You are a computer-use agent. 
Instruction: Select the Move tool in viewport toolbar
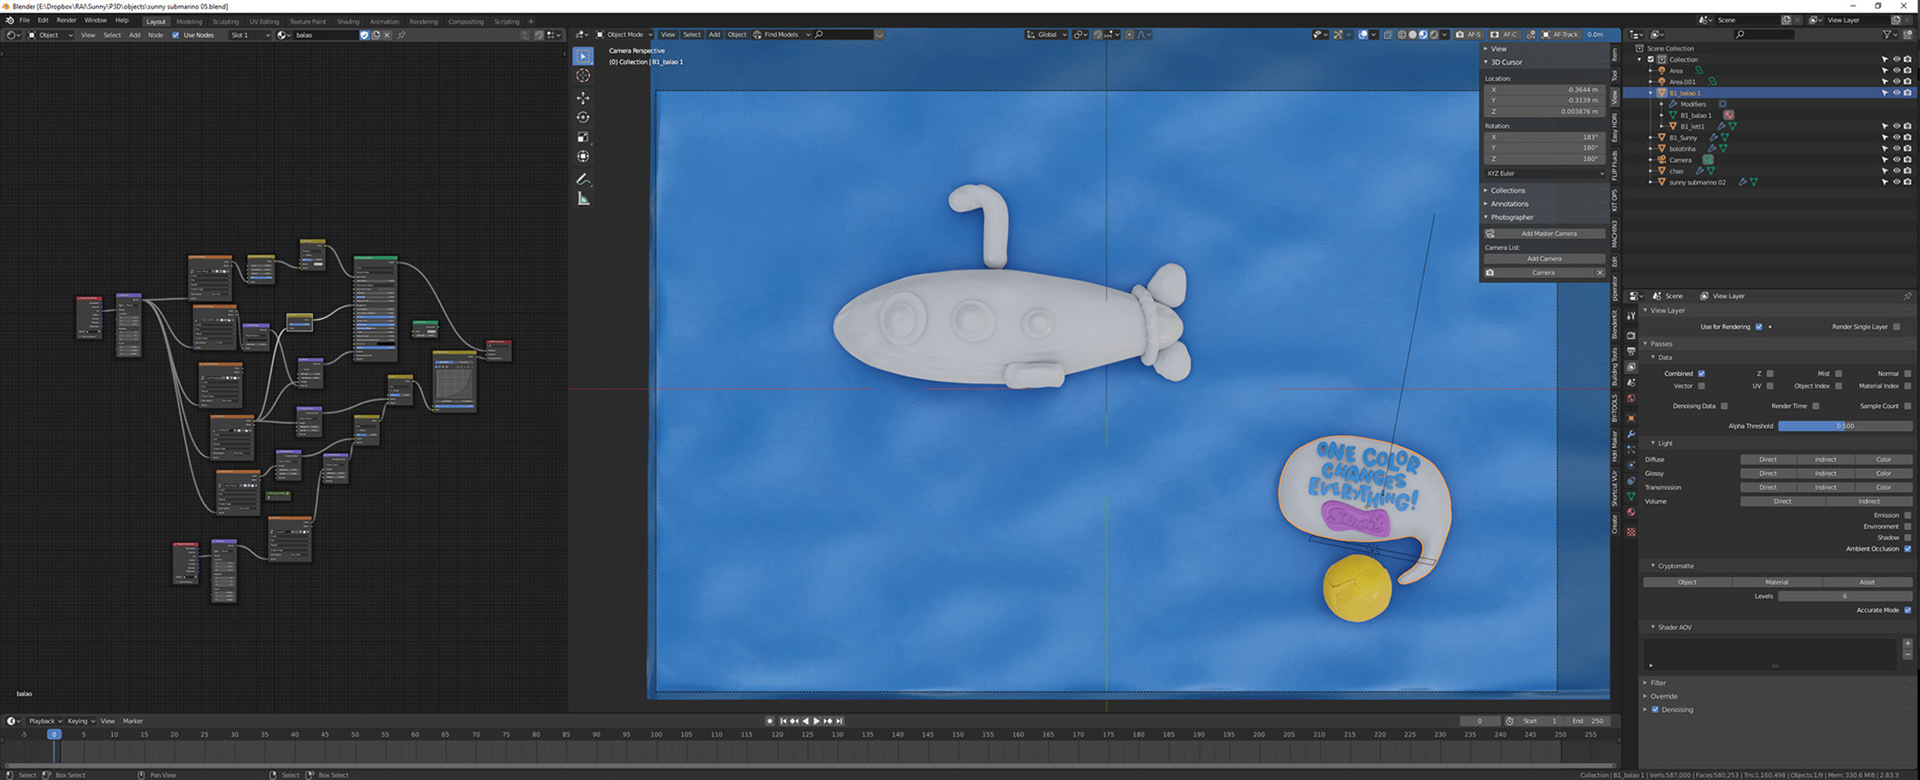click(x=583, y=98)
